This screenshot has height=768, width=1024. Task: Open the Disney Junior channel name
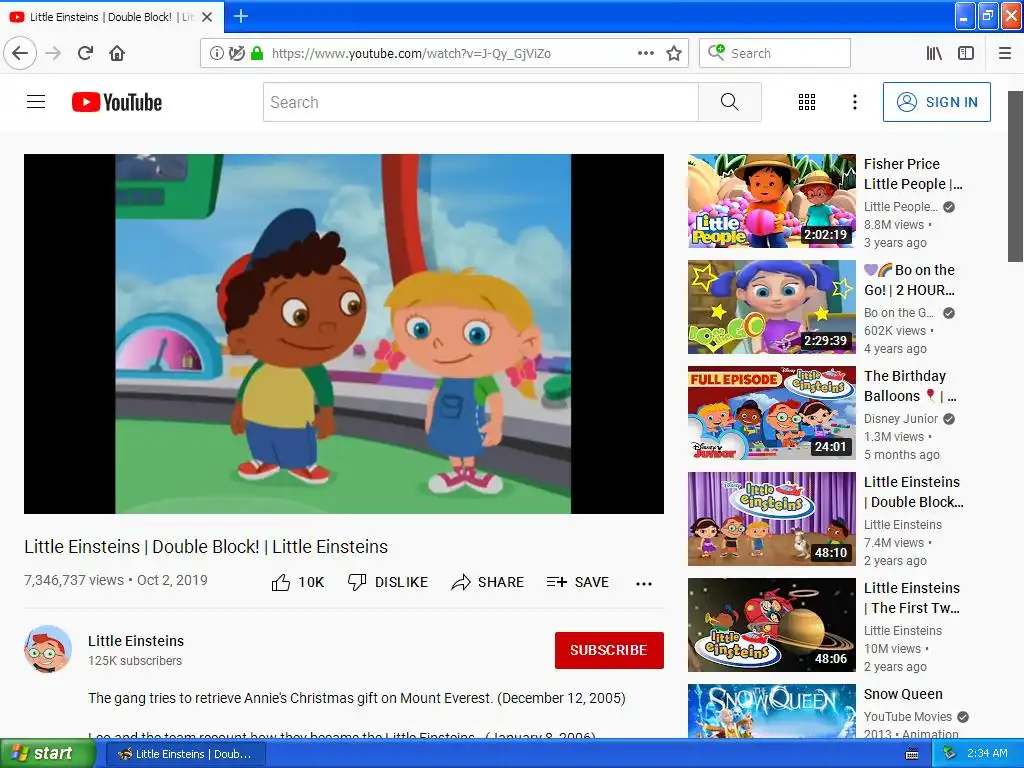pos(901,419)
